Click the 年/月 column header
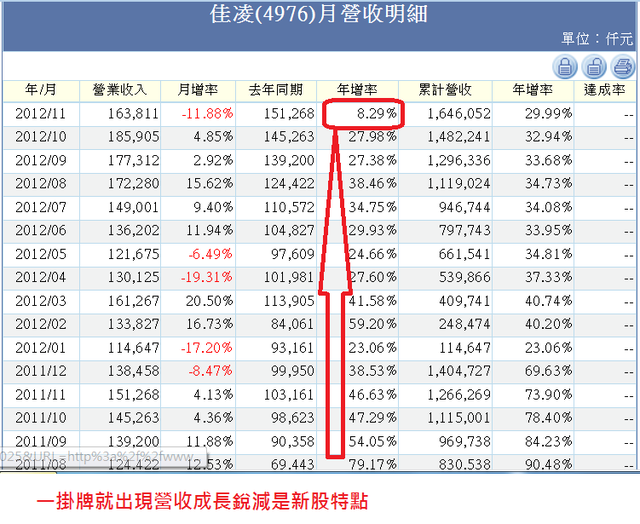The height and width of the screenshot is (524, 640). coord(41,90)
